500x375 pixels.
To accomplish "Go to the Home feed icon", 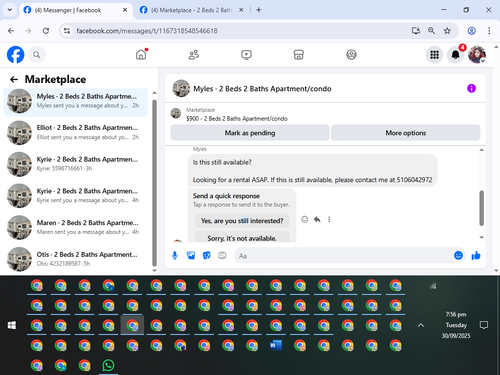I will click(x=141, y=54).
